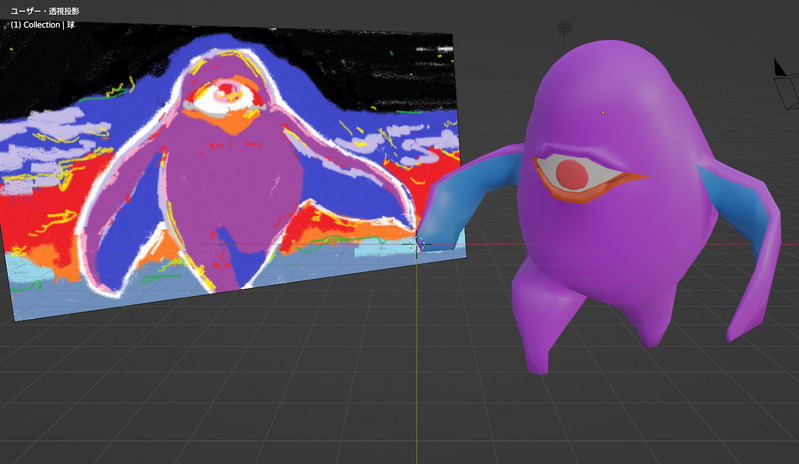Click the '(1) Collection | 球' overlay text
Screen dimensions: 799x464
(x=43, y=24)
